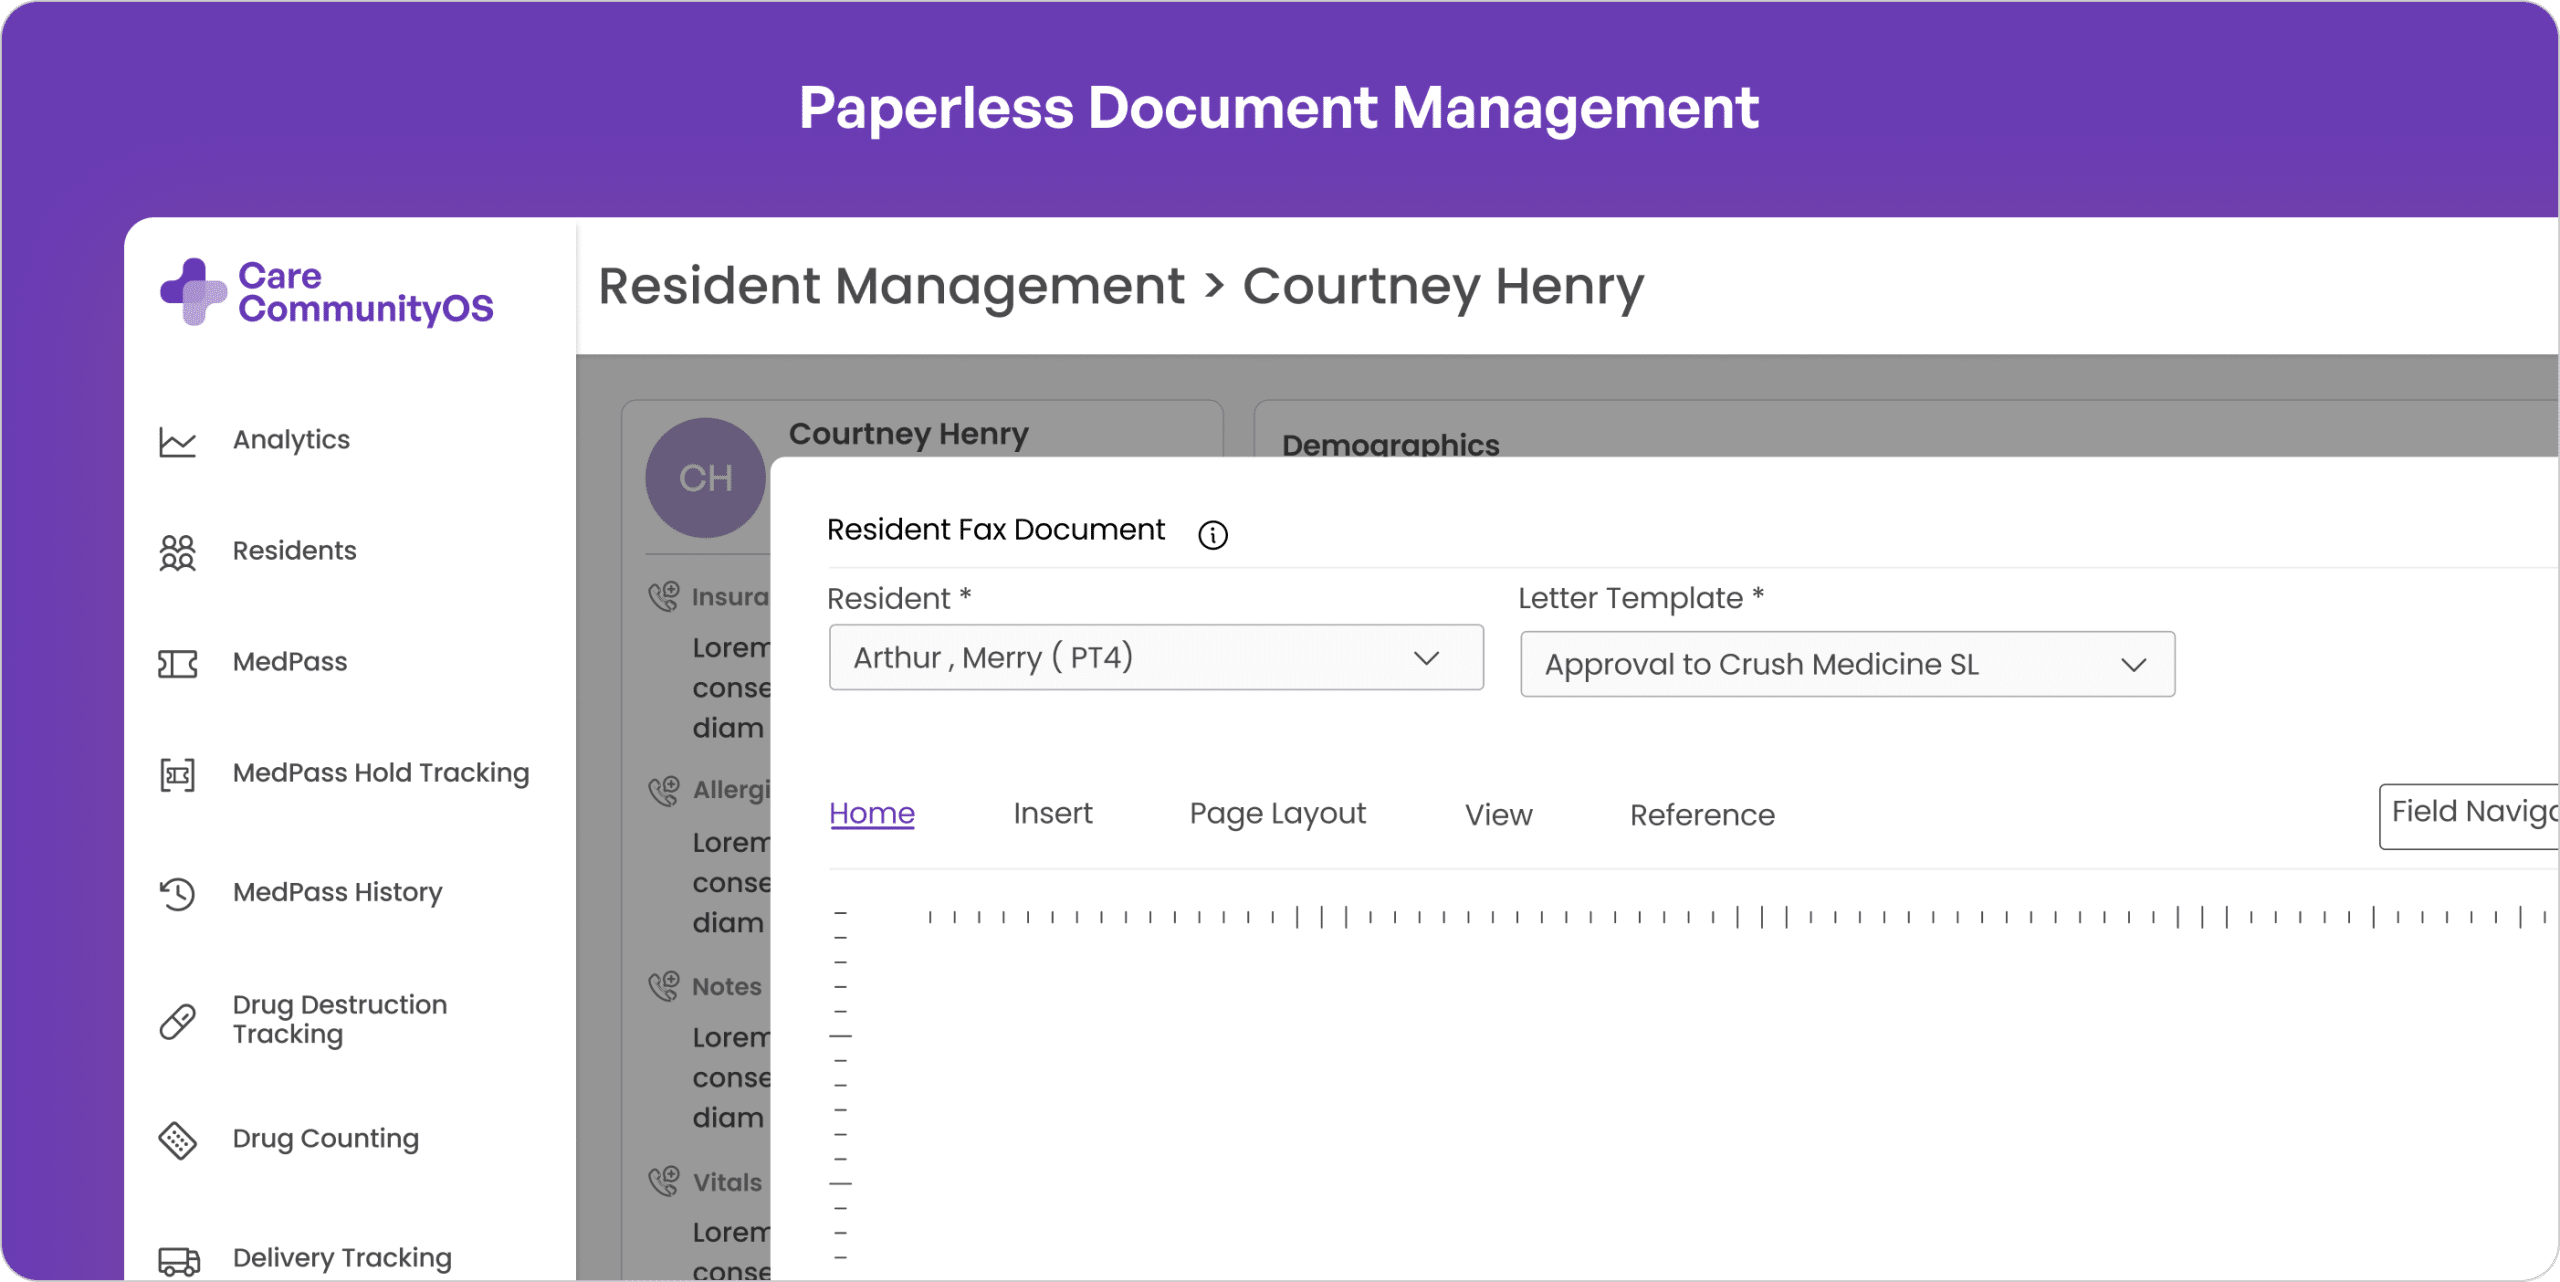2560x1282 pixels.
Task: Click the Vitals section label
Action: coord(727,1182)
